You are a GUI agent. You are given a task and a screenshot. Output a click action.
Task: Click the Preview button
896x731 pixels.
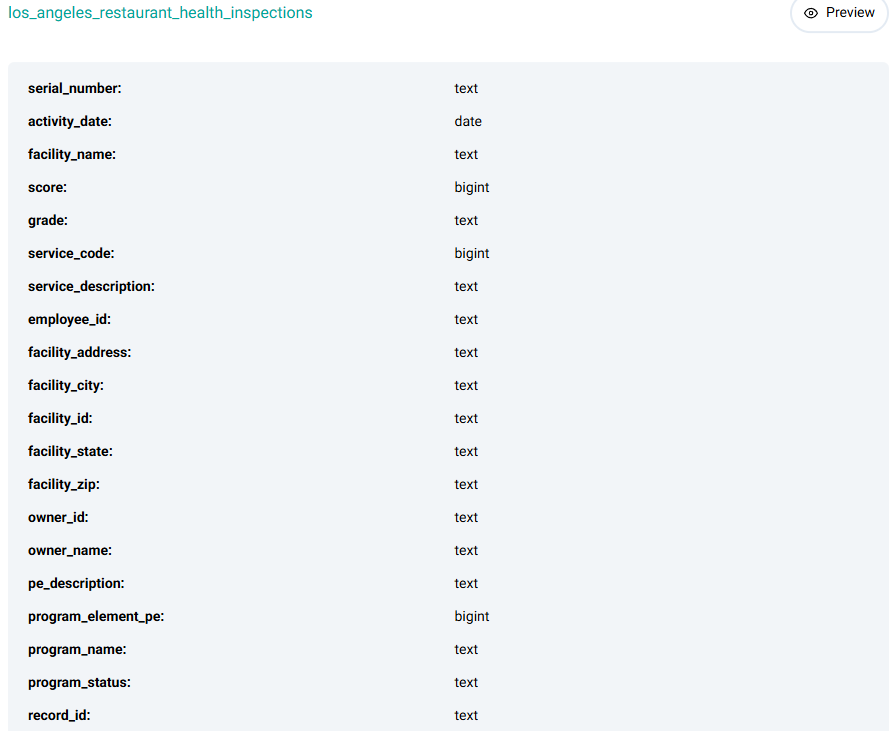pyautogui.click(x=839, y=13)
